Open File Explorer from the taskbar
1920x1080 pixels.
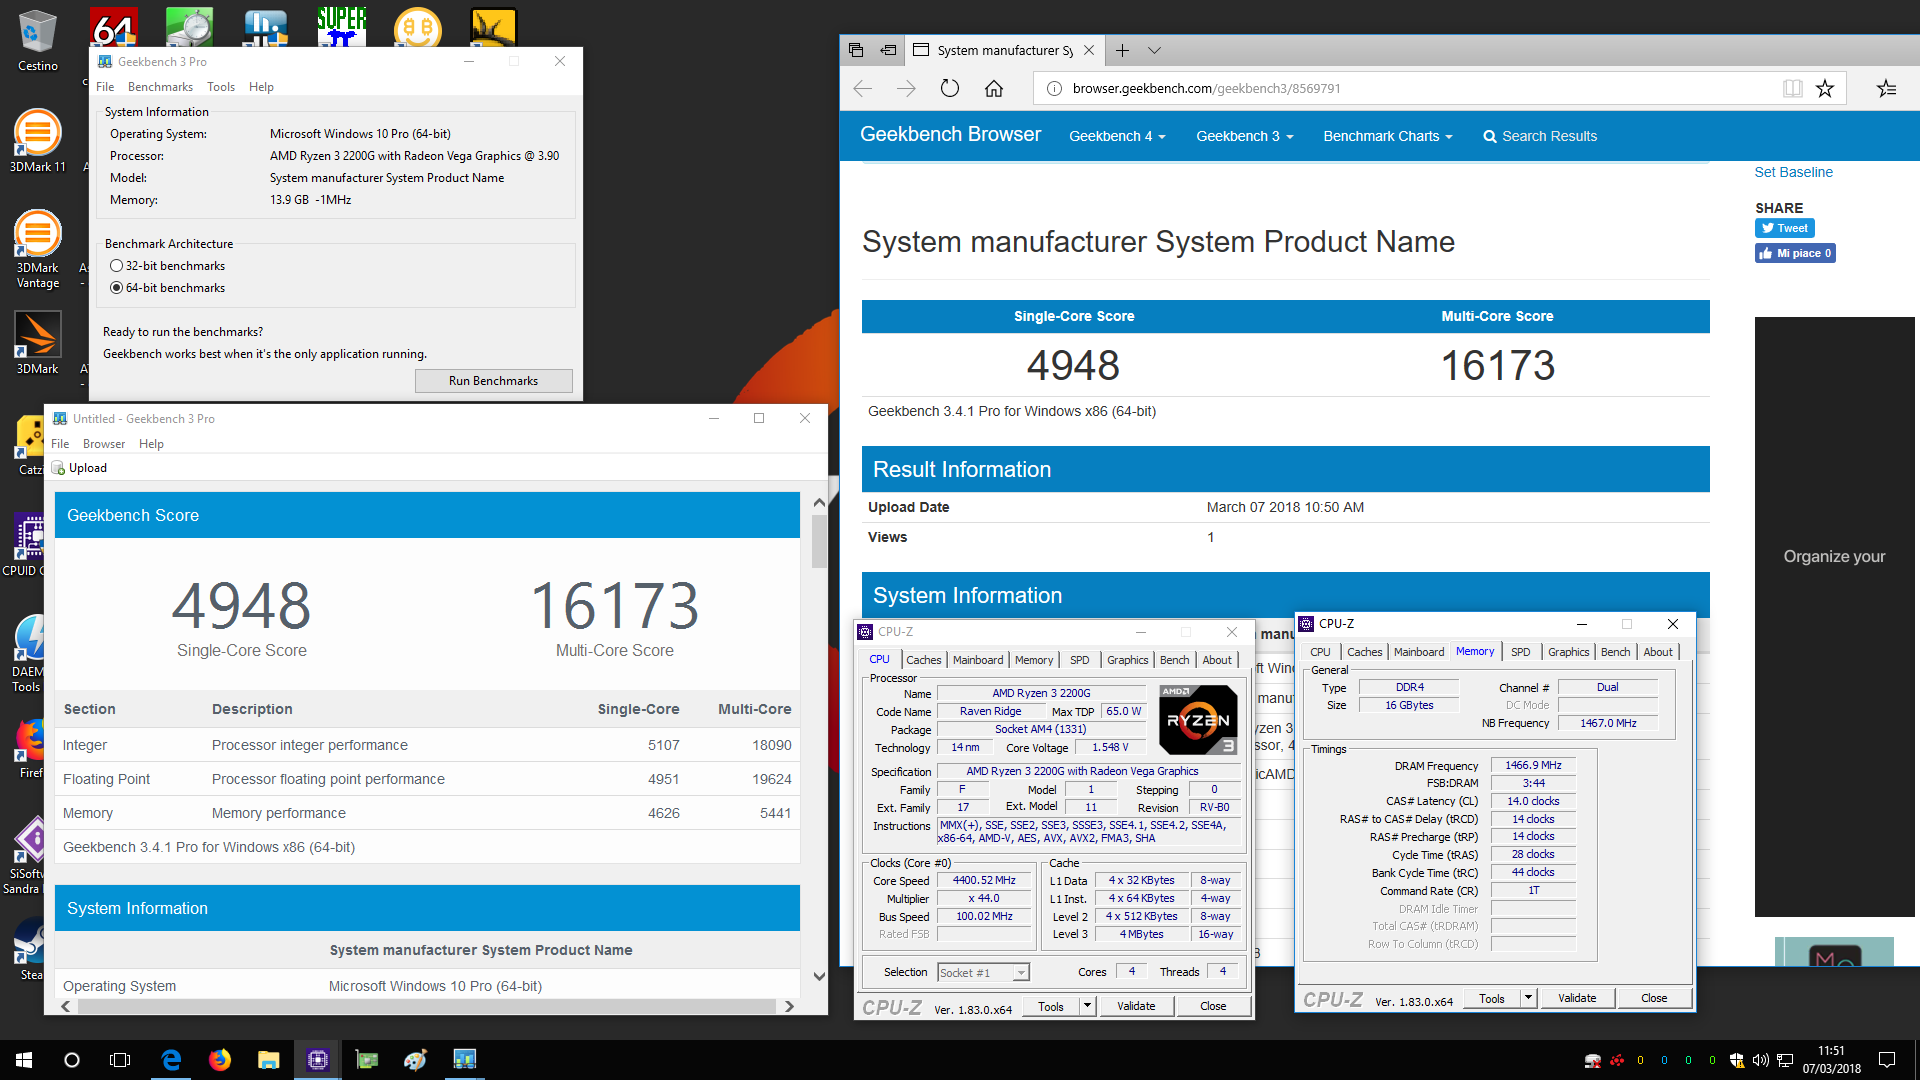(268, 1060)
